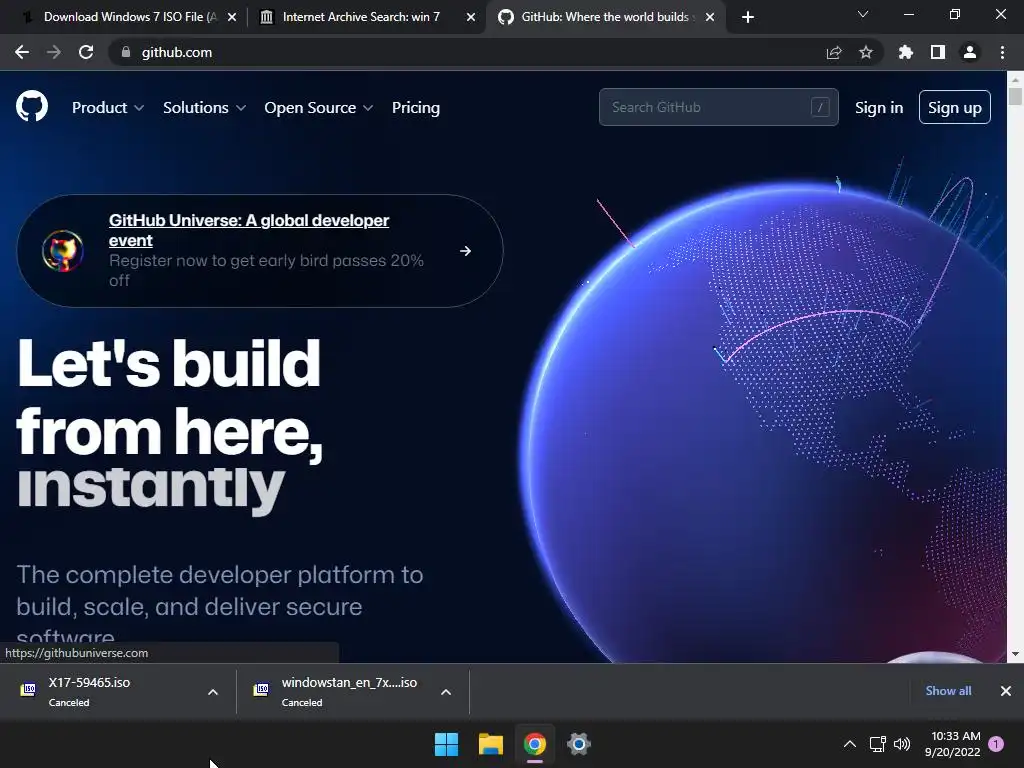
Task: Close the Download Windows 7 ISO tab
Action: click(232, 17)
